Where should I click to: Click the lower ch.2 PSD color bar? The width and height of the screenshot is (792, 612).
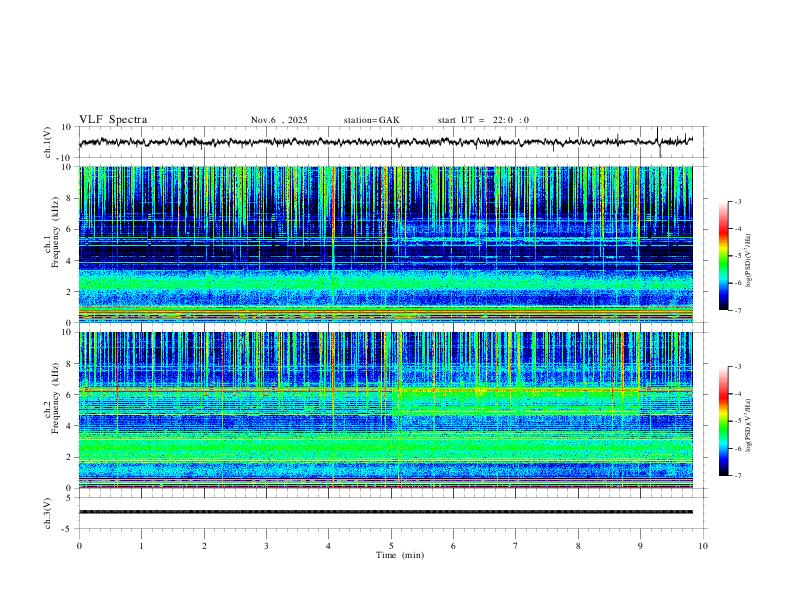coord(724,421)
